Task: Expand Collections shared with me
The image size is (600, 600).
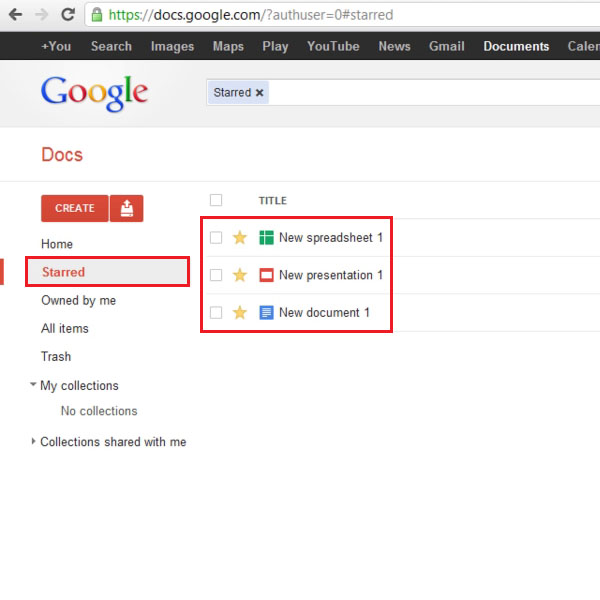Action: pos(33,442)
